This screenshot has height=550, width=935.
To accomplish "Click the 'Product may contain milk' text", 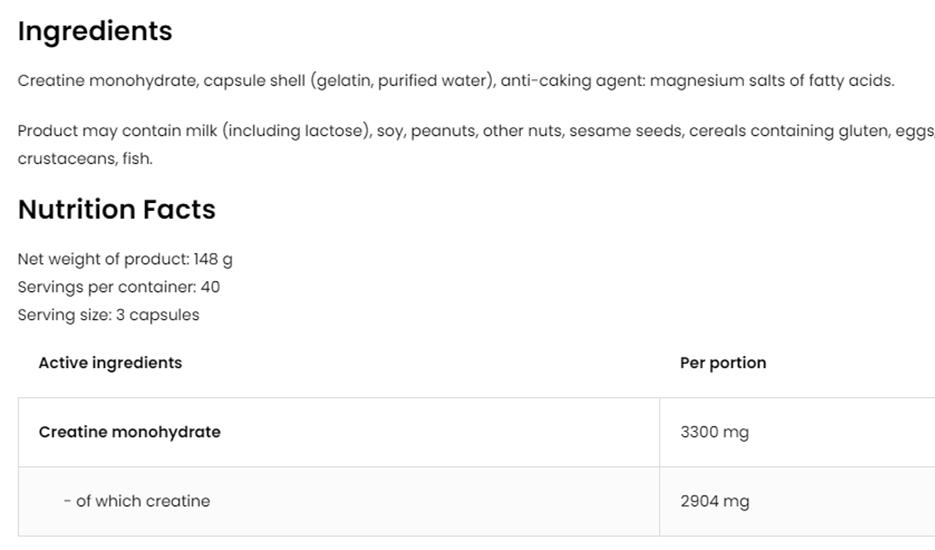I will 118,131.
